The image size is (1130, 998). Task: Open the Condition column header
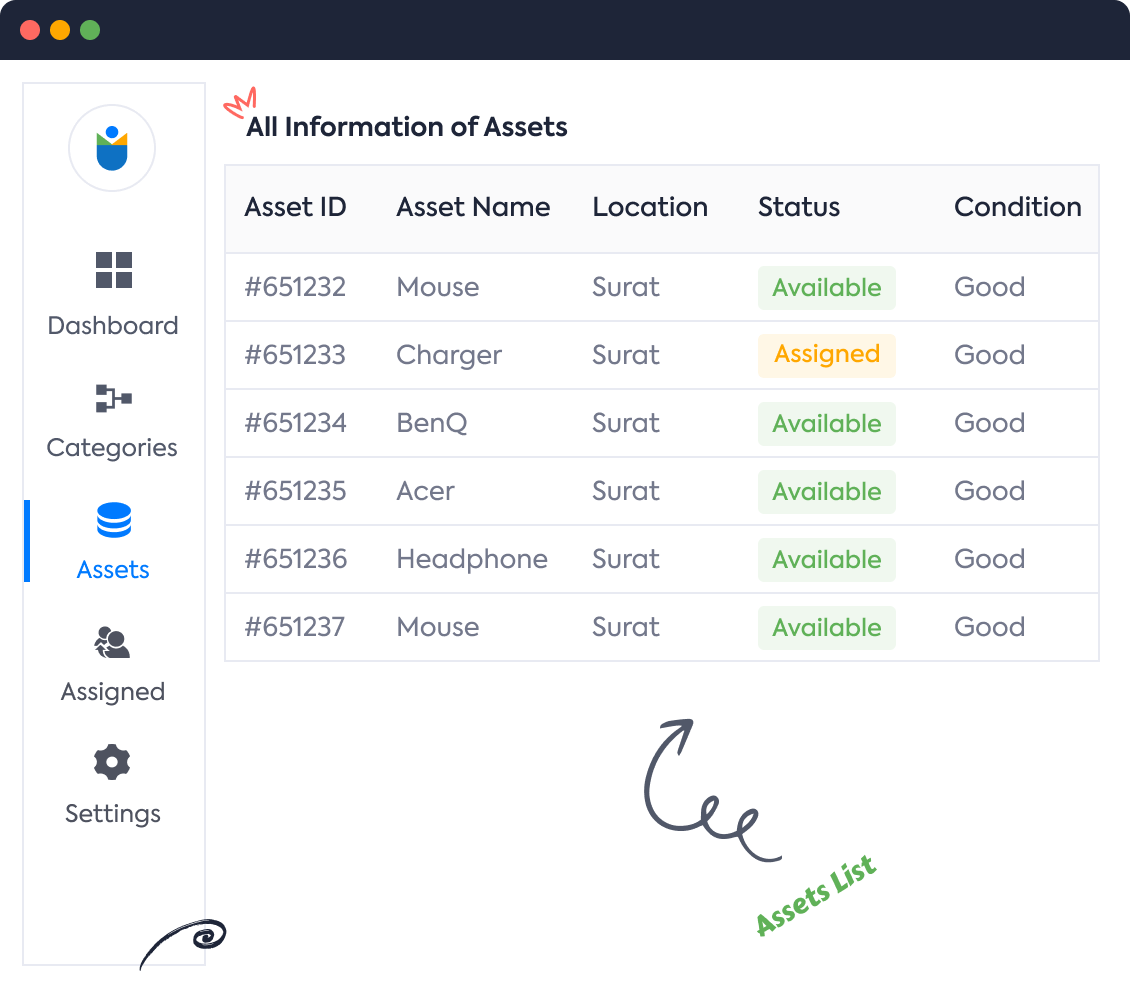pos(1017,207)
